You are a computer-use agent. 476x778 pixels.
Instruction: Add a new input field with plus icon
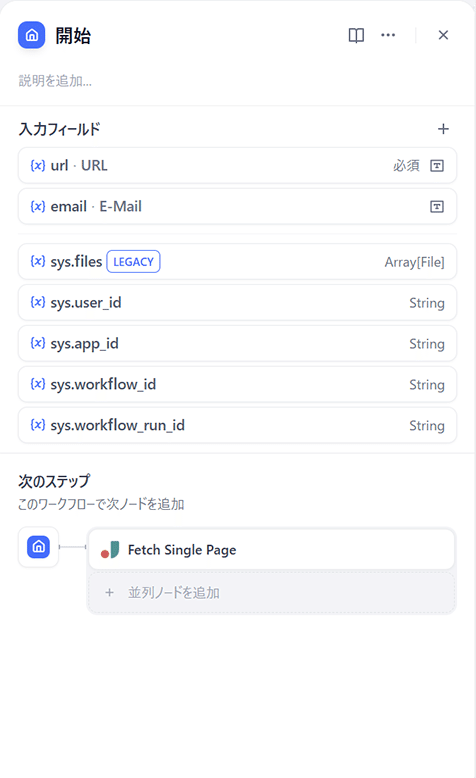pos(443,129)
